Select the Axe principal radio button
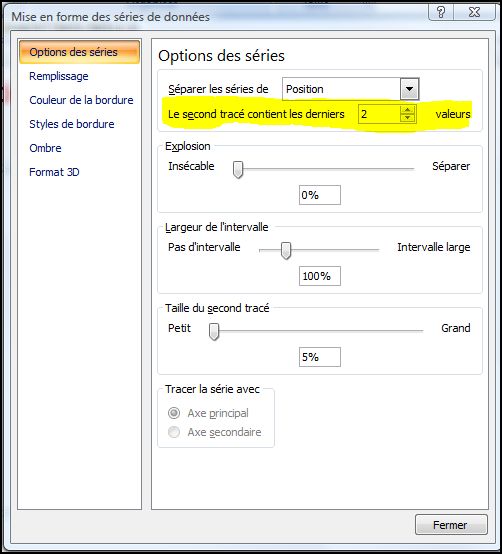This screenshot has height=554, width=502. point(174,413)
